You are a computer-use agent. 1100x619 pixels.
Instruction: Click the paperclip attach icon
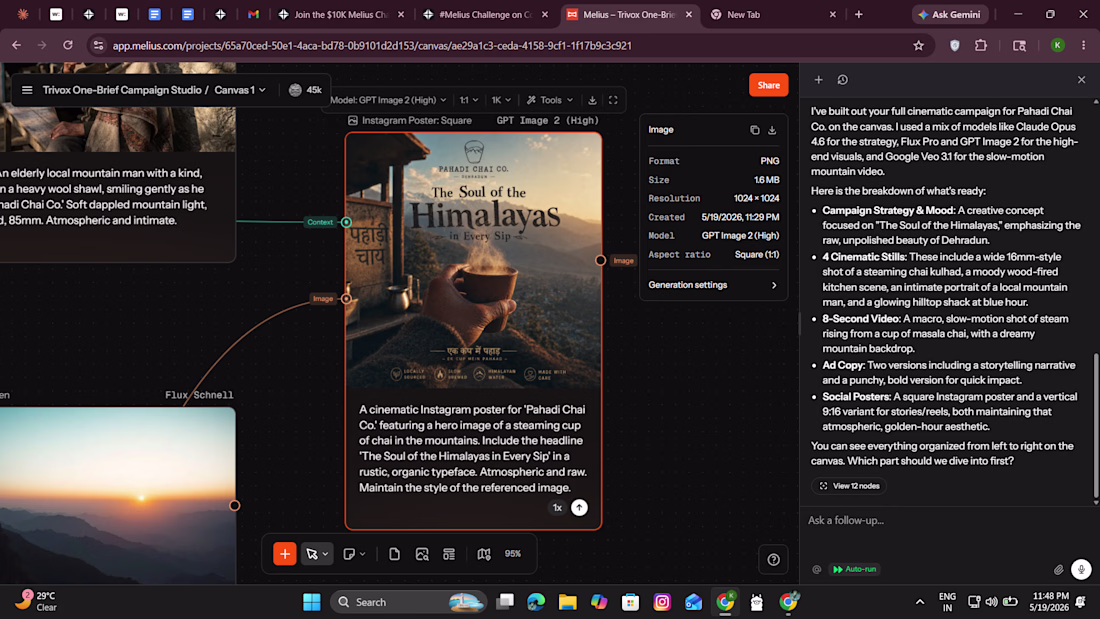[x=1058, y=569]
